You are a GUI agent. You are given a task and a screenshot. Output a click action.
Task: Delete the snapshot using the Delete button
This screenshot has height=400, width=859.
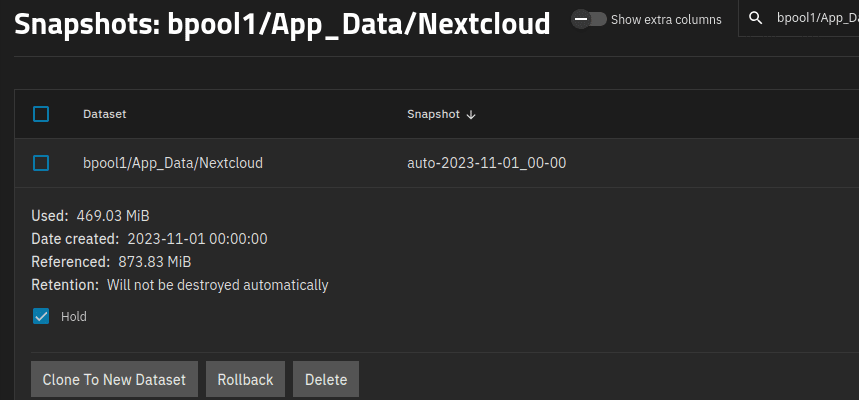326,380
